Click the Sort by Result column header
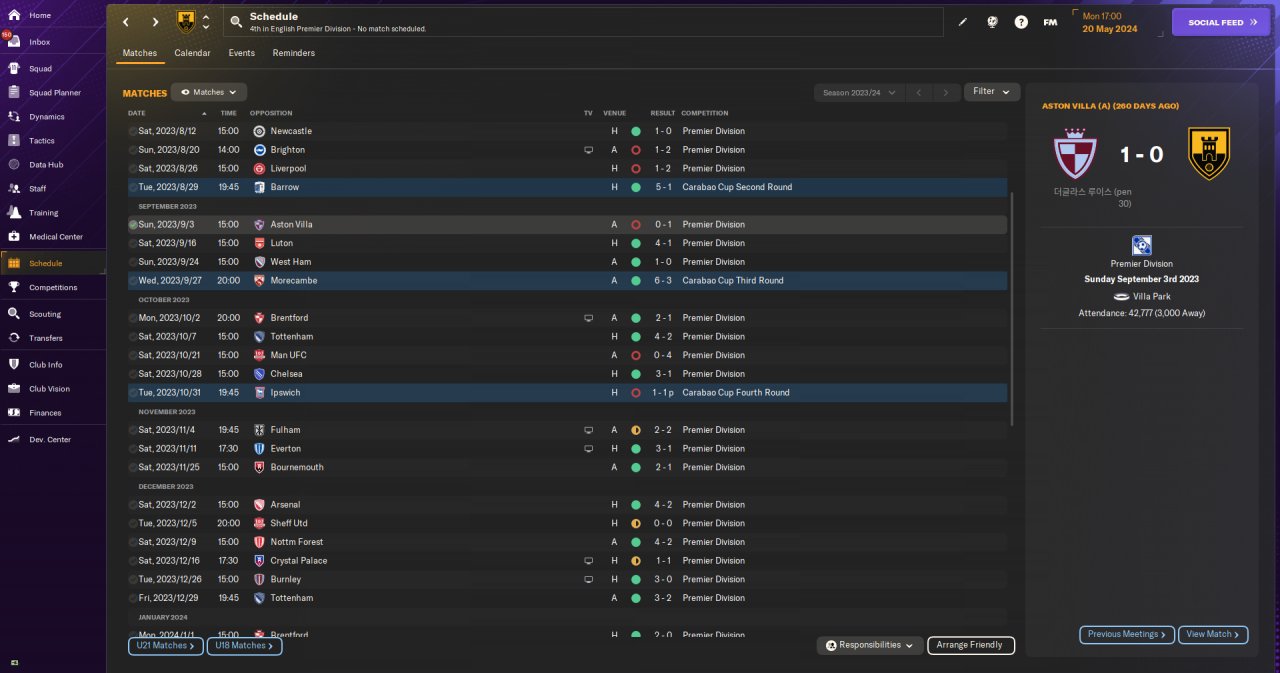The width and height of the screenshot is (1280, 673). tap(663, 113)
